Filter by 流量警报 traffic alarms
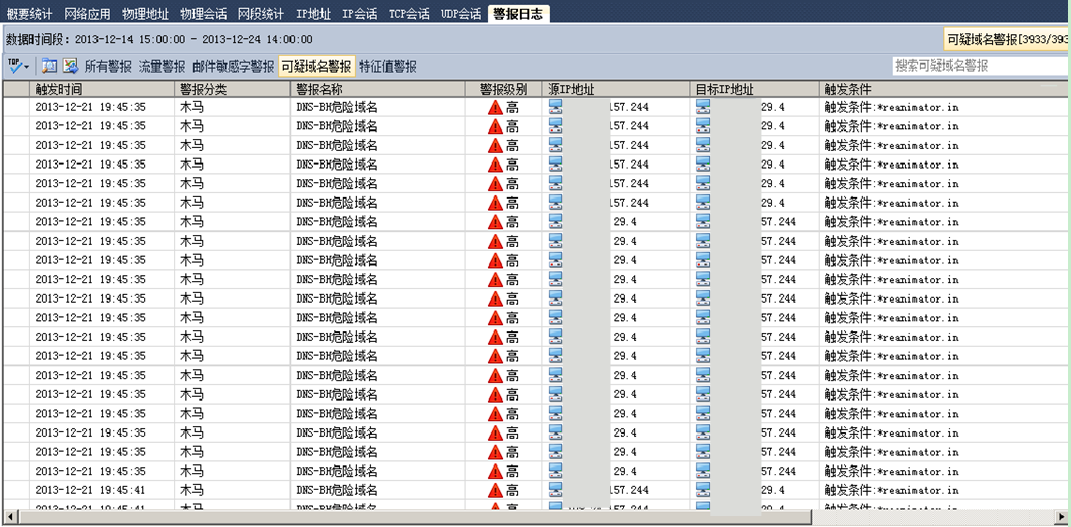This screenshot has width=1071, height=527. tap(162, 67)
